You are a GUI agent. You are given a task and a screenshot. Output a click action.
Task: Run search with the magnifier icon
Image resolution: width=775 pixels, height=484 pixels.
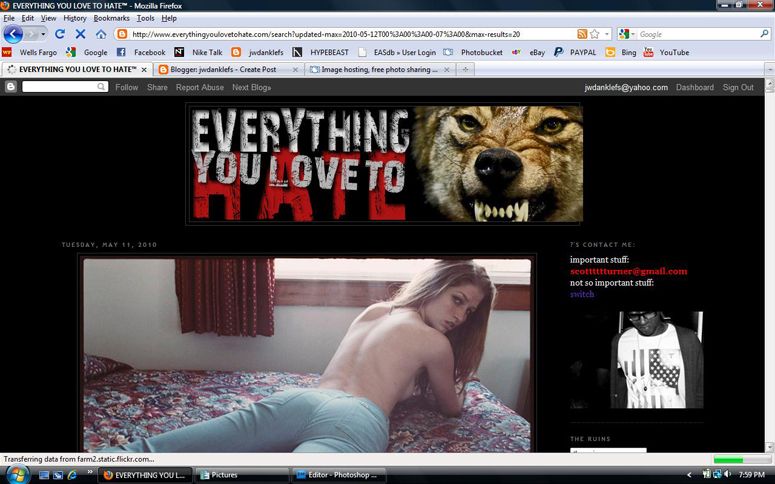764,34
